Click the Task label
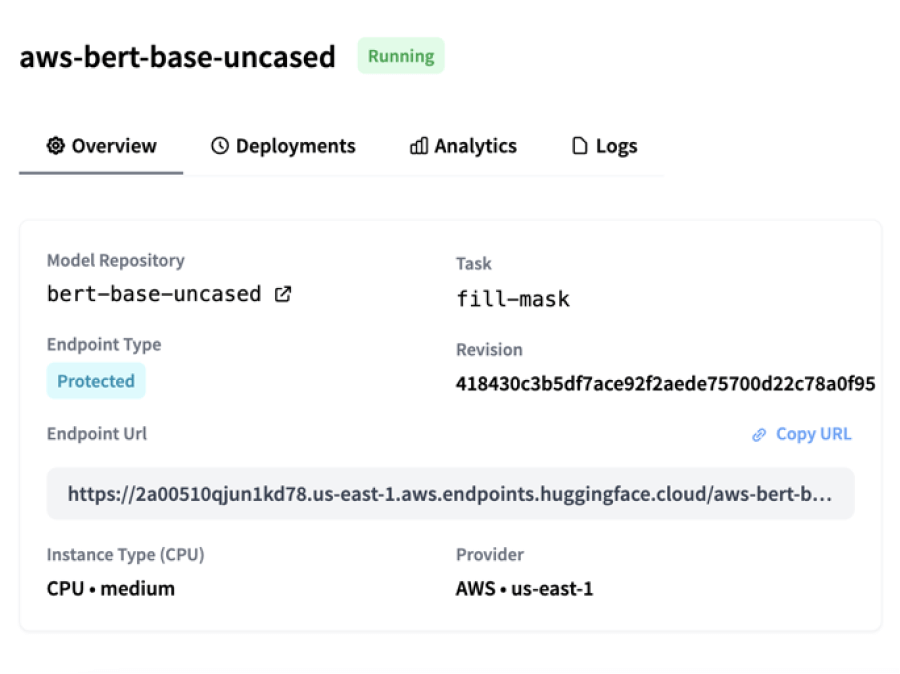Screen dimensions: 900x674 point(474,264)
